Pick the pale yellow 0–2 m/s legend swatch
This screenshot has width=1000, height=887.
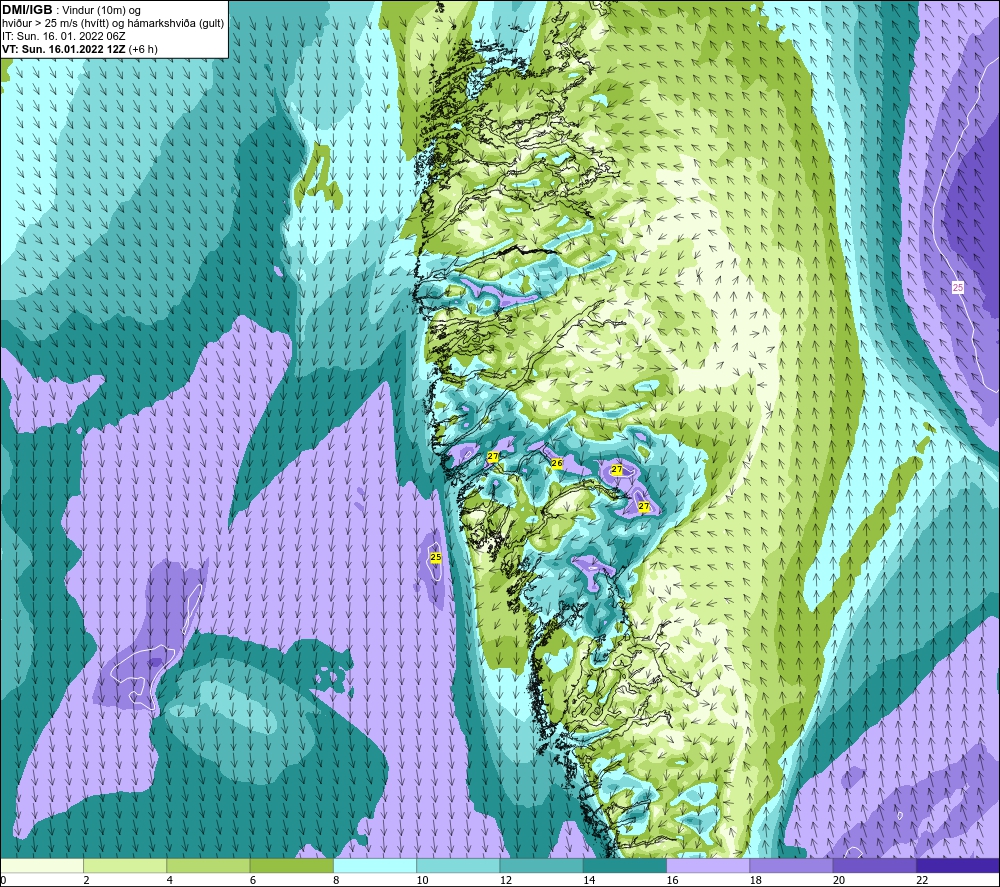click(x=41, y=866)
